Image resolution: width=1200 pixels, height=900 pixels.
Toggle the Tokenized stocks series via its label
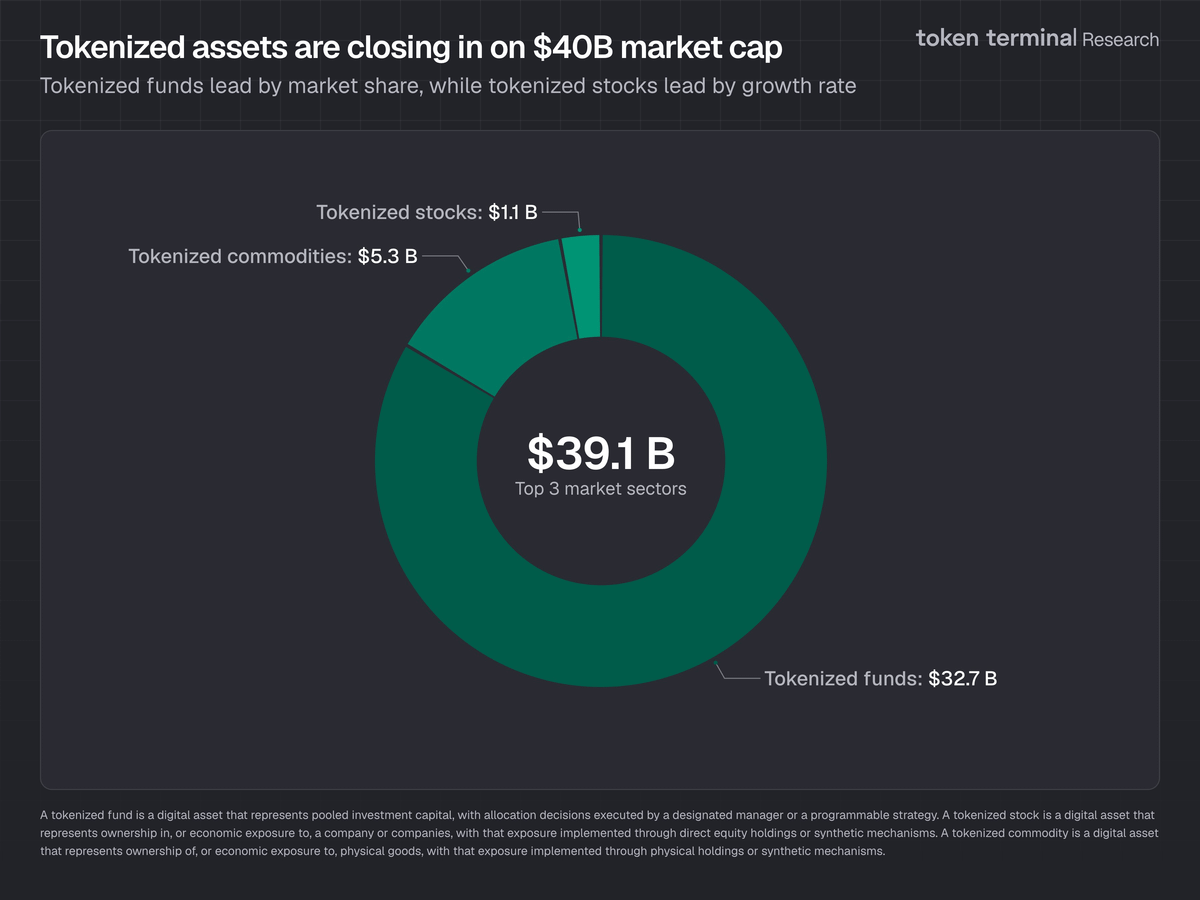pos(427,212)
